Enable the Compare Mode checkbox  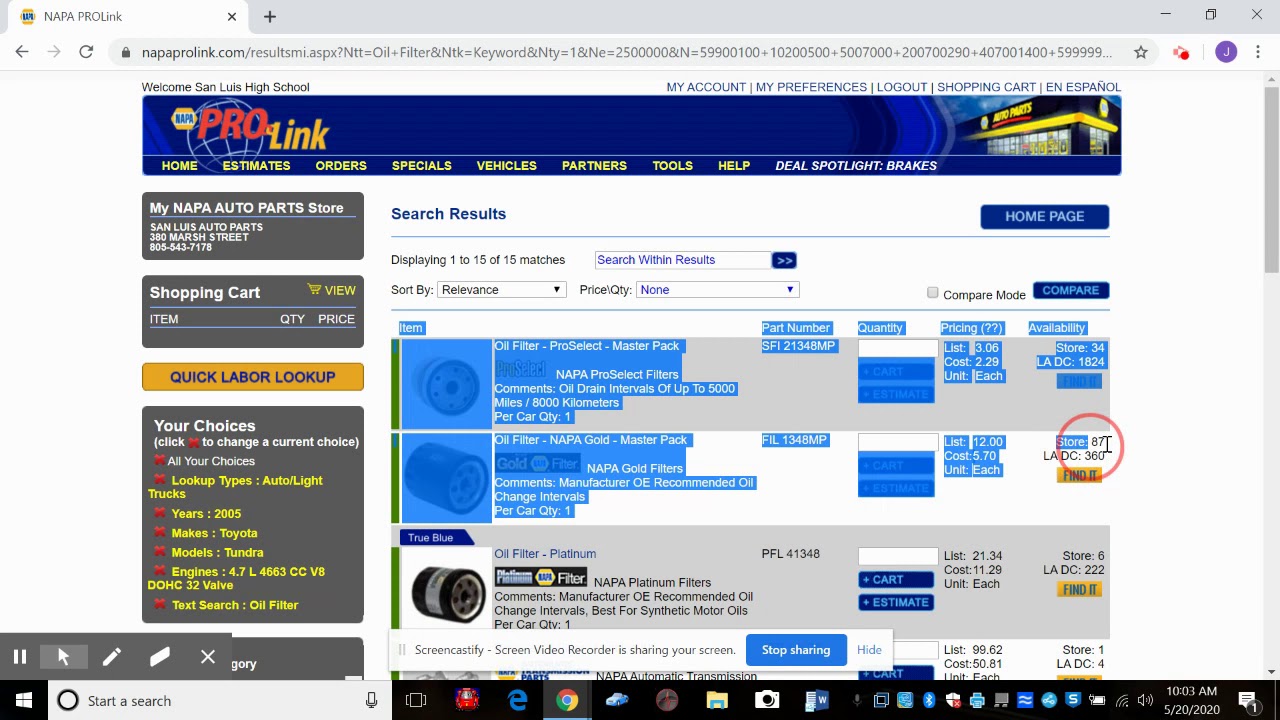click(x=932, y=293)
